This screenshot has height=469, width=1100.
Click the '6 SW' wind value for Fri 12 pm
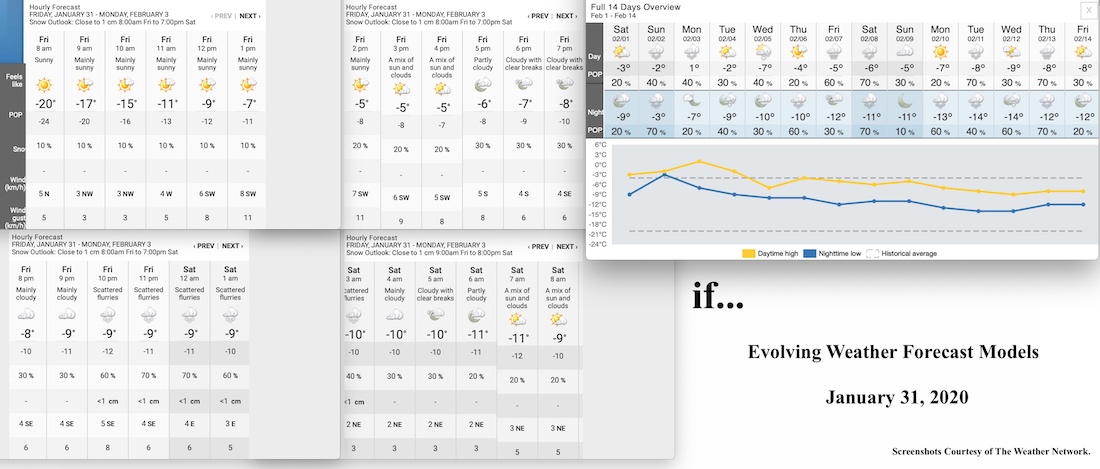[x=207, y=193]
